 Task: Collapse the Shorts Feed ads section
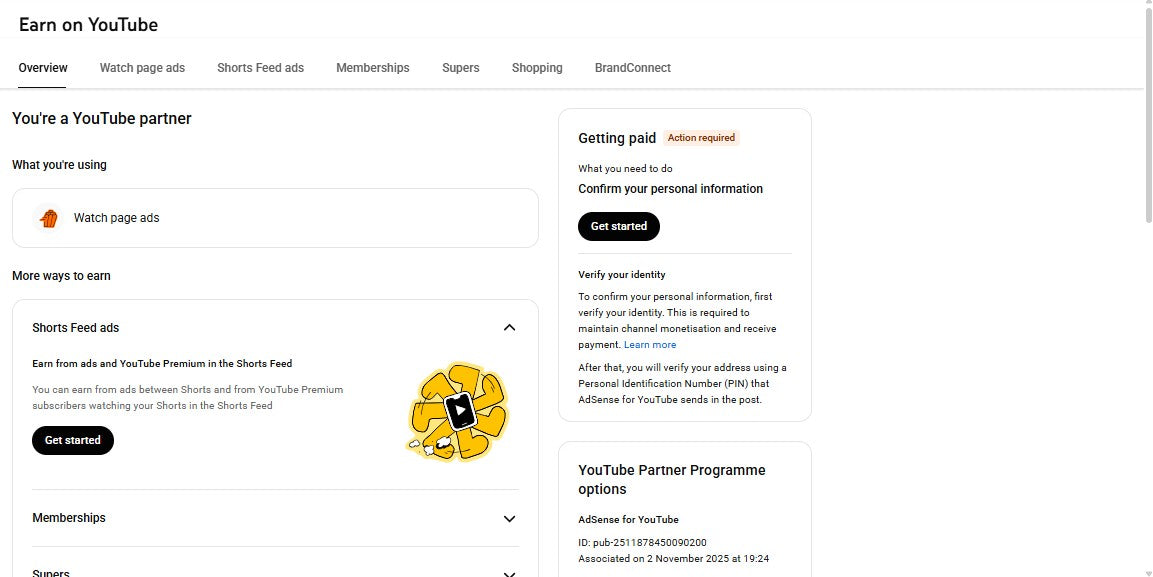tap(509, 327)
